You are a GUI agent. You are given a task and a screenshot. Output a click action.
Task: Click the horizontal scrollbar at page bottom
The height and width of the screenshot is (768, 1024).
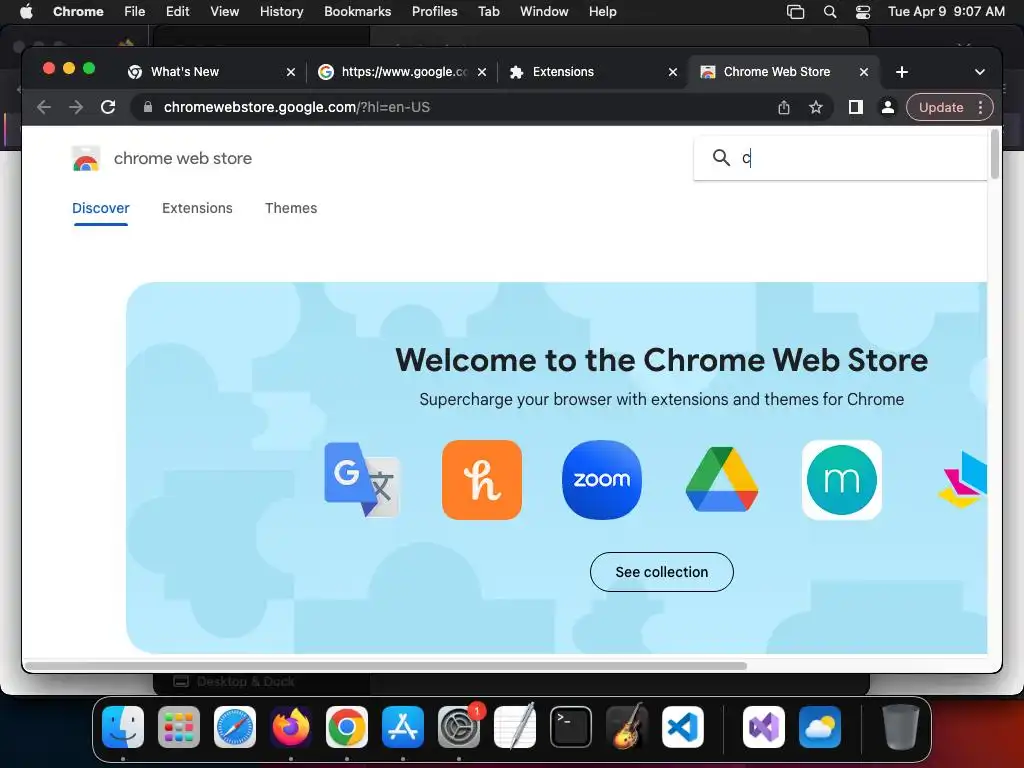[385, 666]
